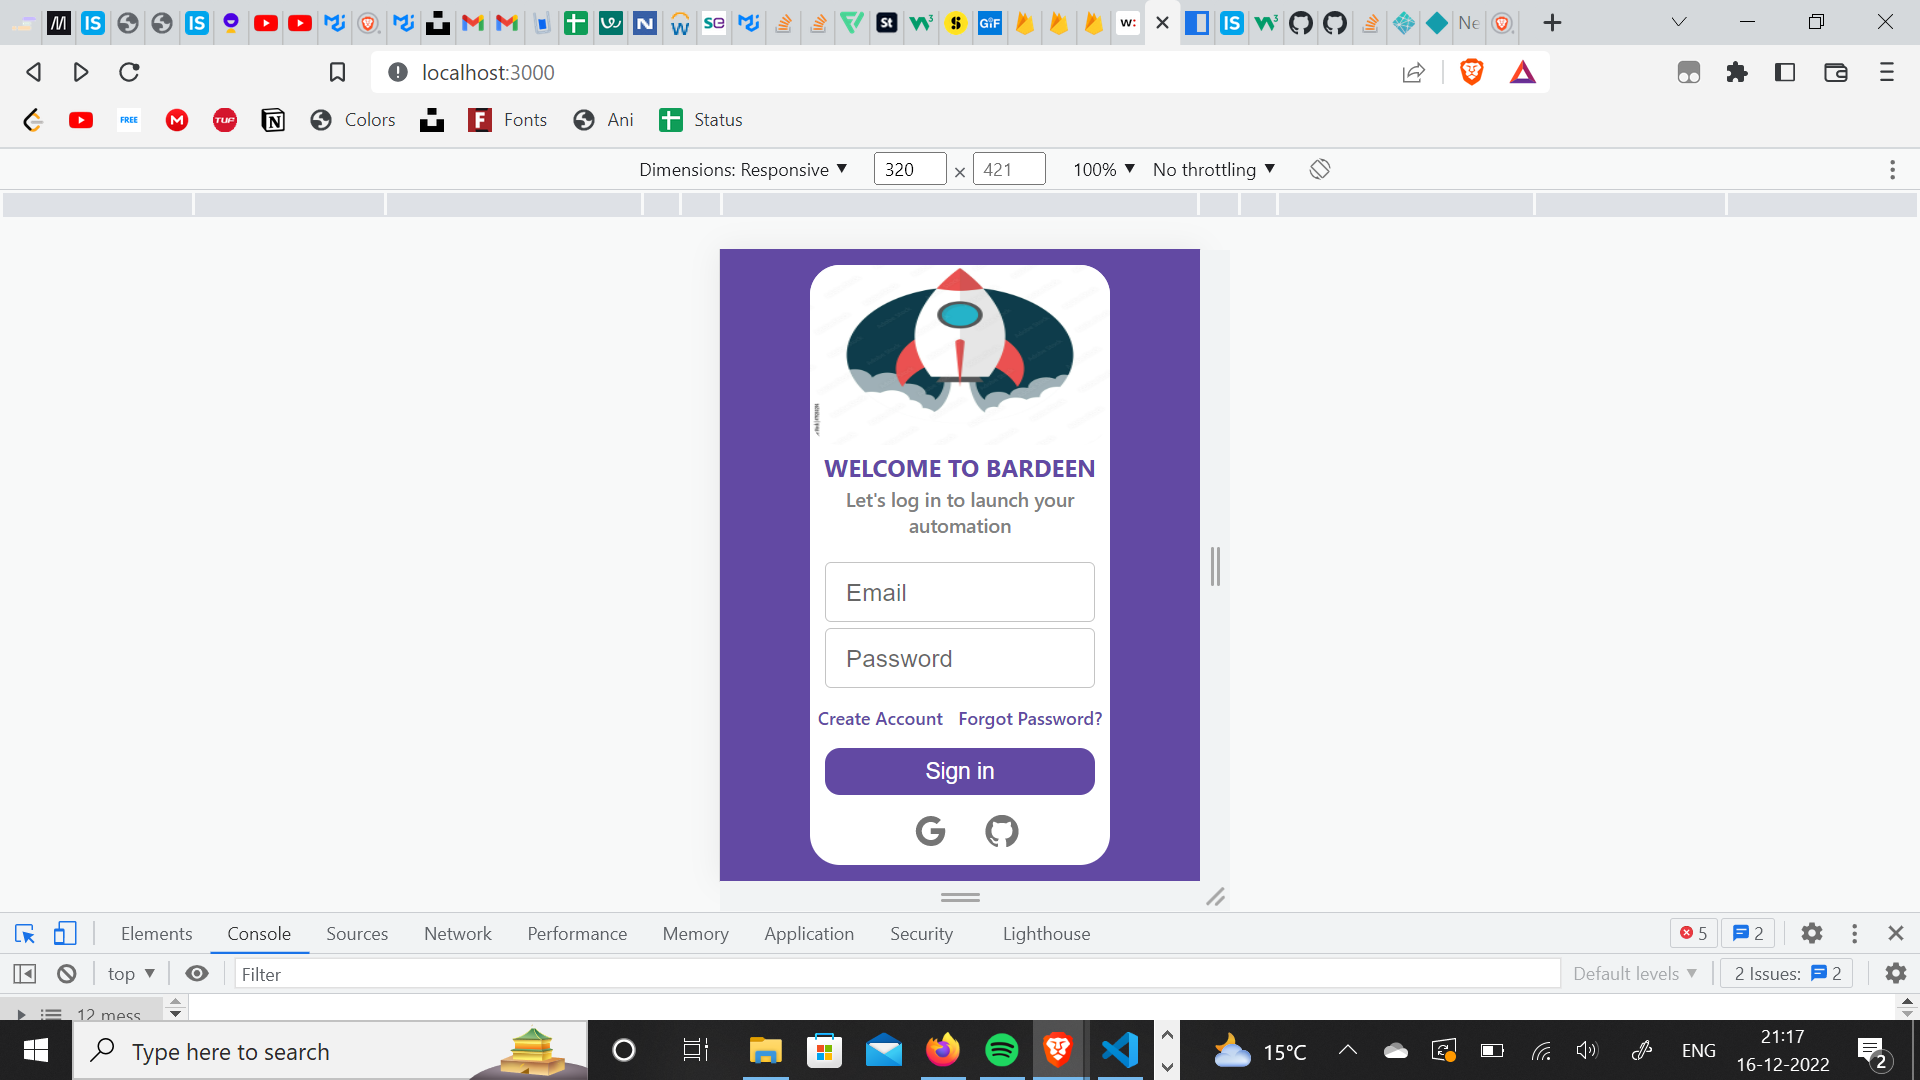The width and height of the screenshot is (1920, 1080).
Task: Click the rotate device icon
Action: pyautogui.click(x=1320, y=169)
